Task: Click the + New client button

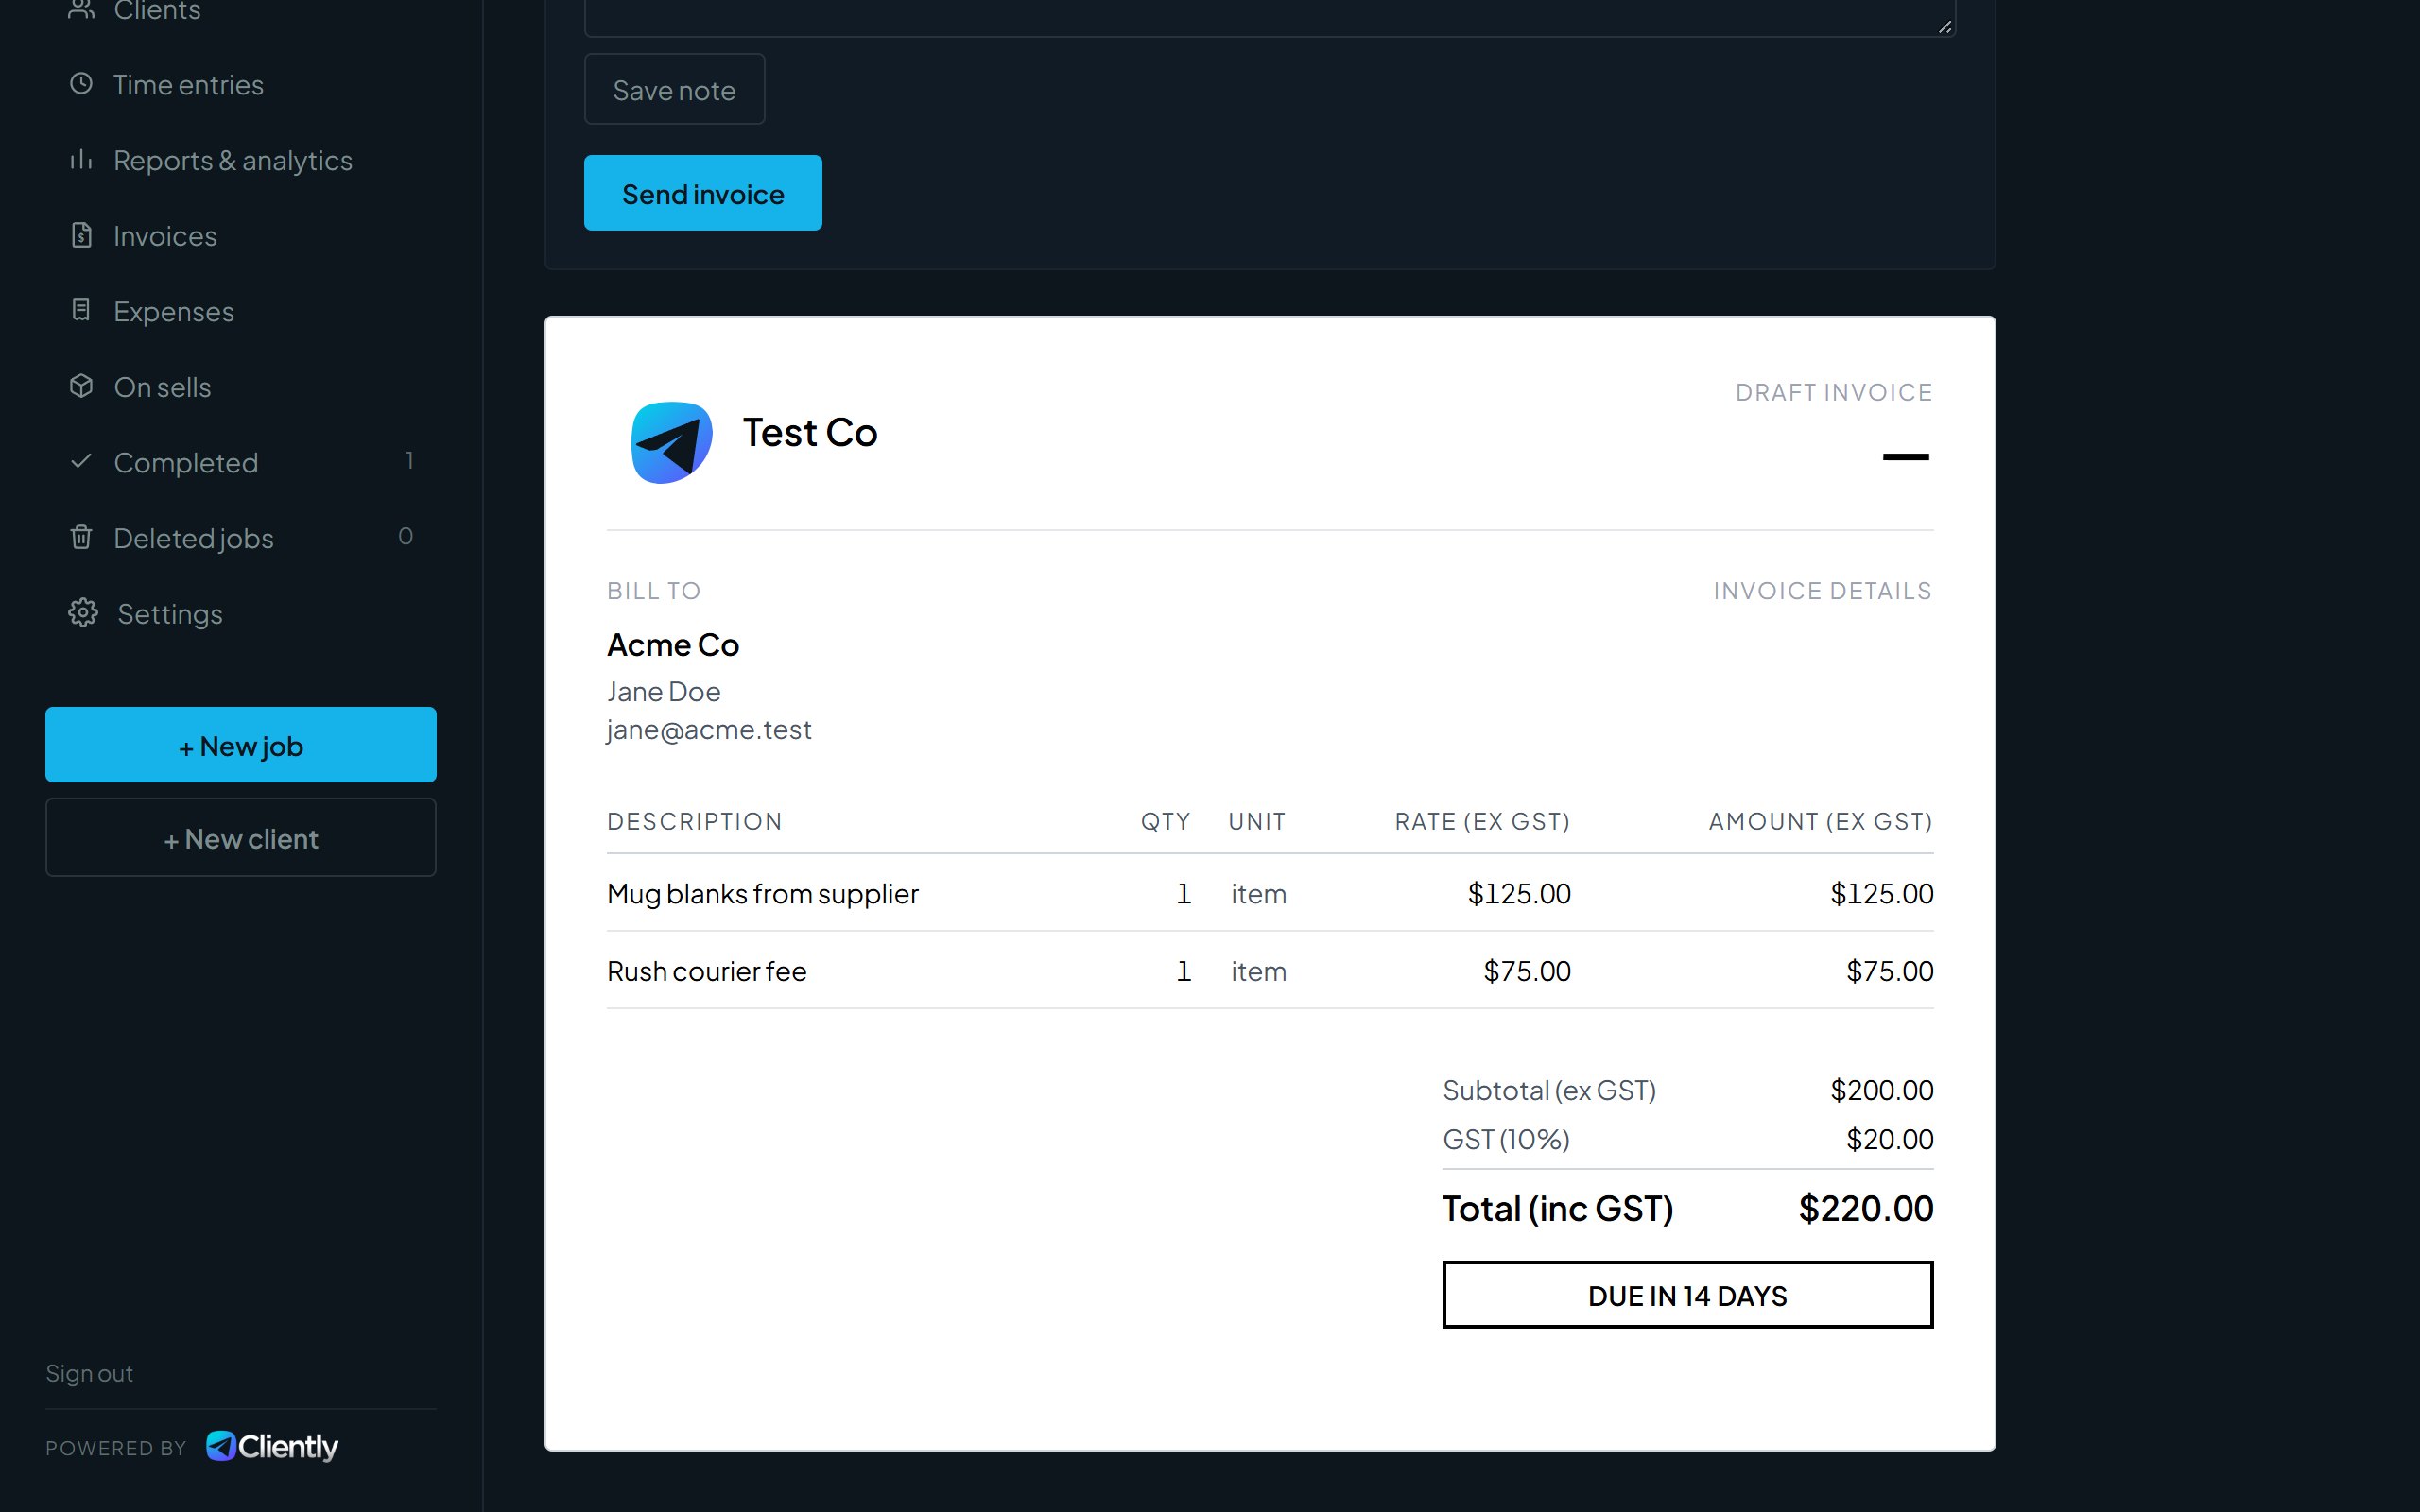Action: click(241, 837)
